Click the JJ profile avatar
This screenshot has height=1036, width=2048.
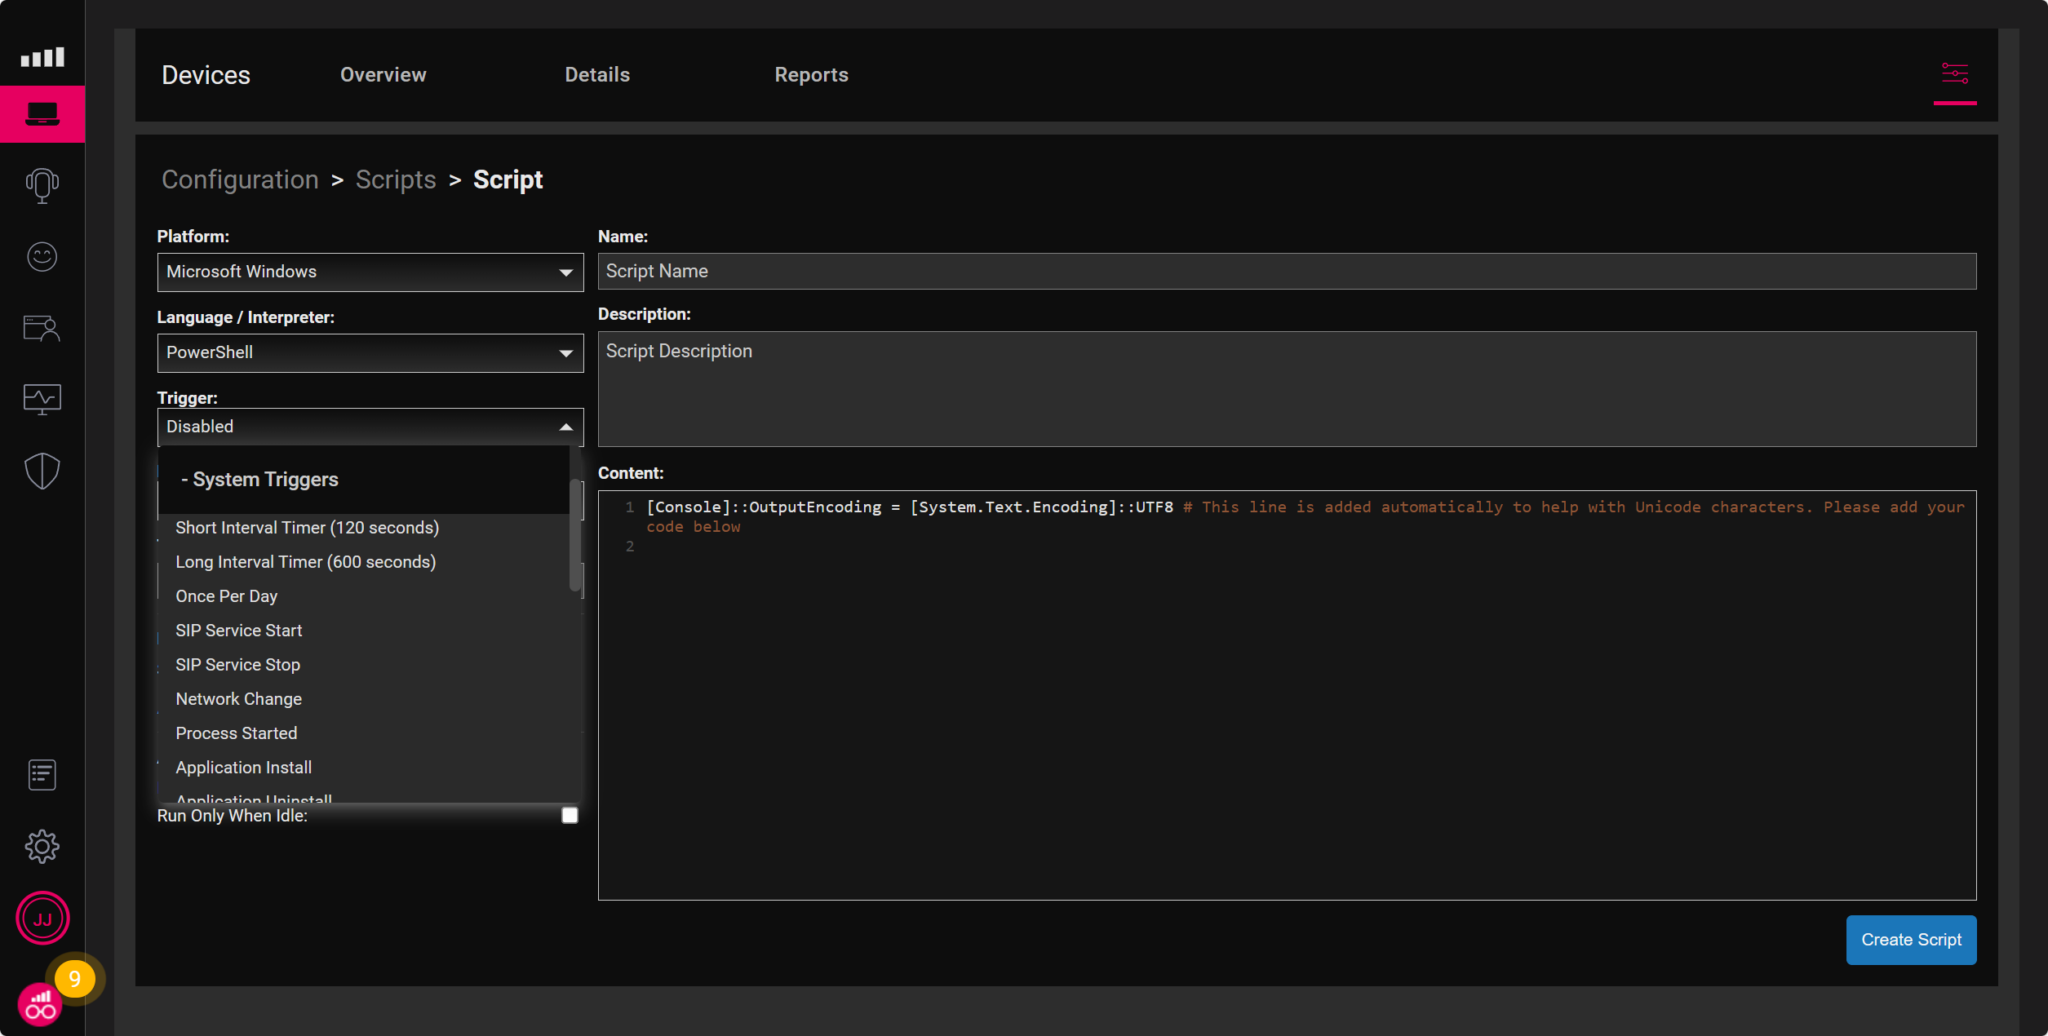[x=42, y=917]
